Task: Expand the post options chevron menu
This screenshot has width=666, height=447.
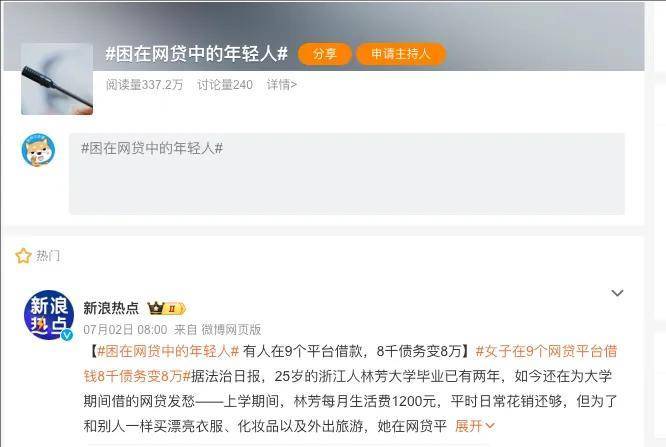Action: 617,293
